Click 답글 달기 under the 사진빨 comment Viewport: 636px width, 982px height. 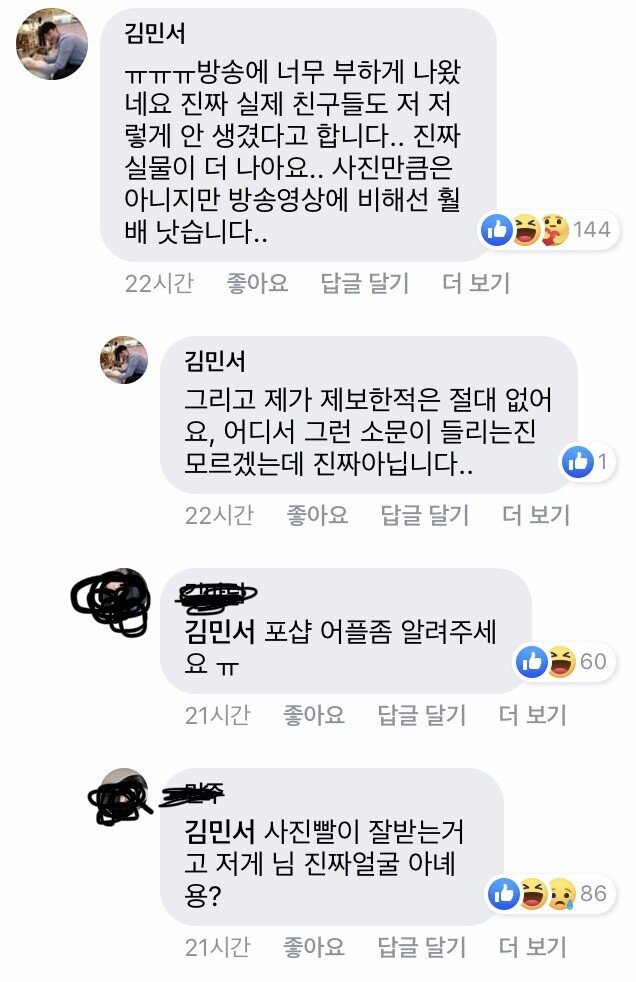pyautogui.click(x=422, y=947)
